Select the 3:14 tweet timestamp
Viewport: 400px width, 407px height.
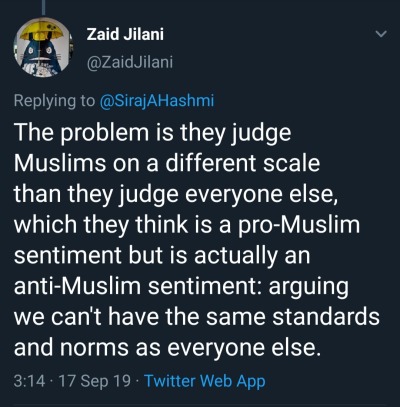click(x=29, y=381)
